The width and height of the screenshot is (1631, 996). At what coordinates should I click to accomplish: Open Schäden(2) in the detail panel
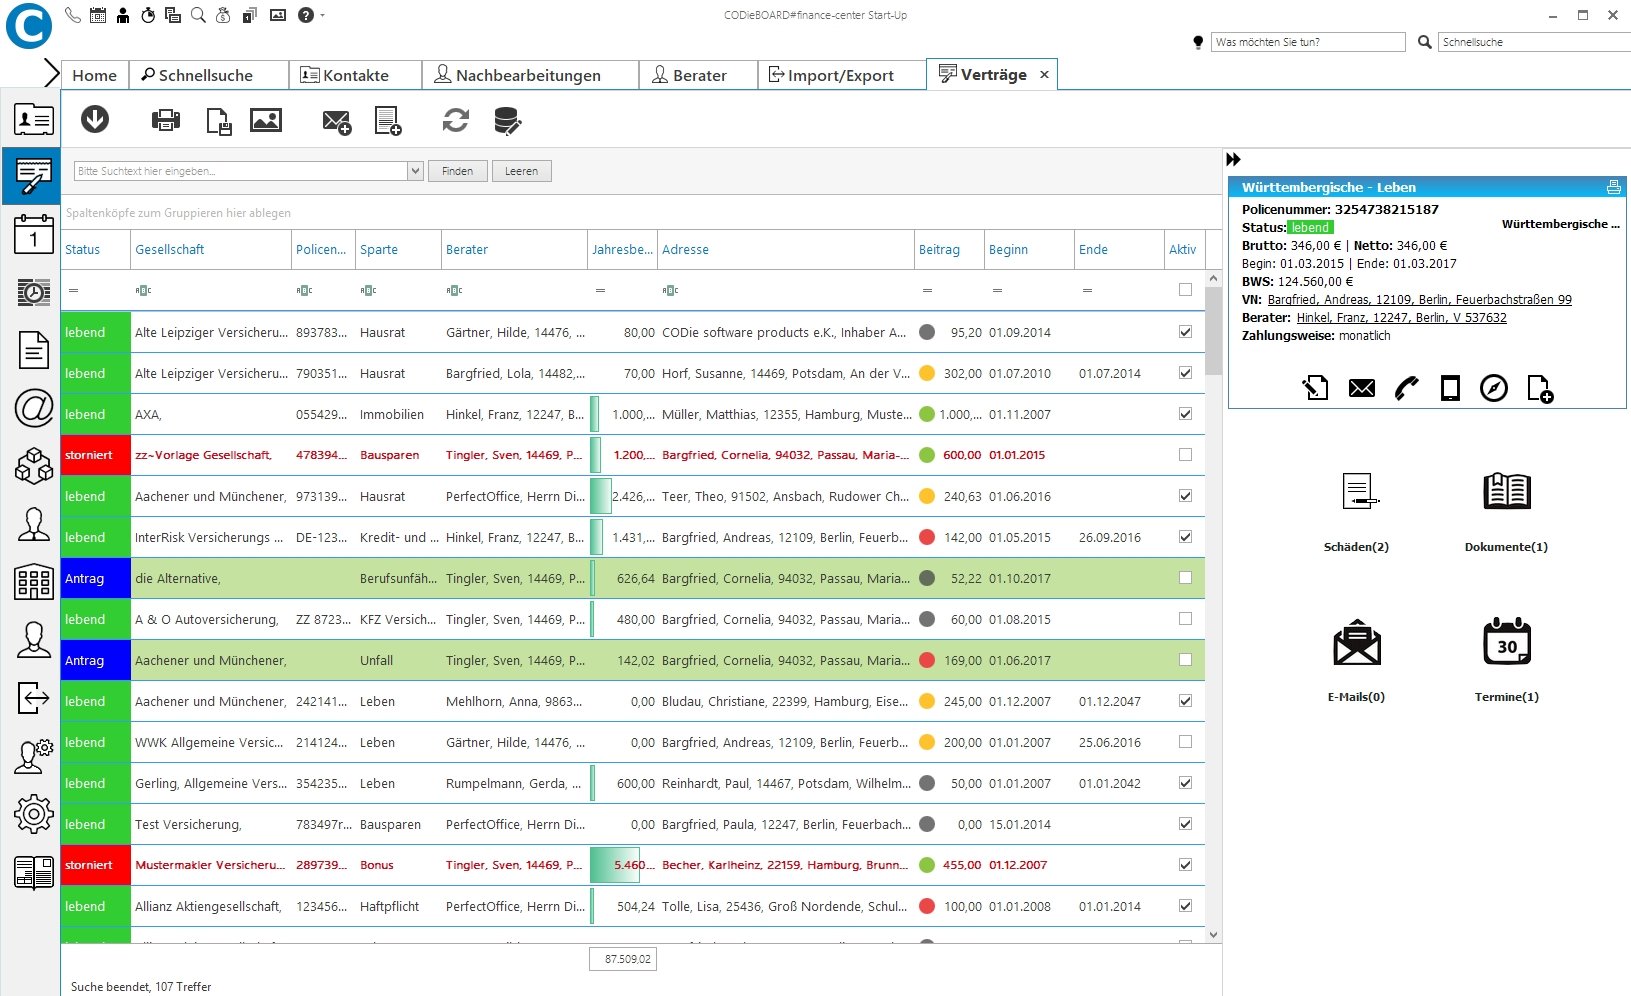click(x=1357, y=492)
